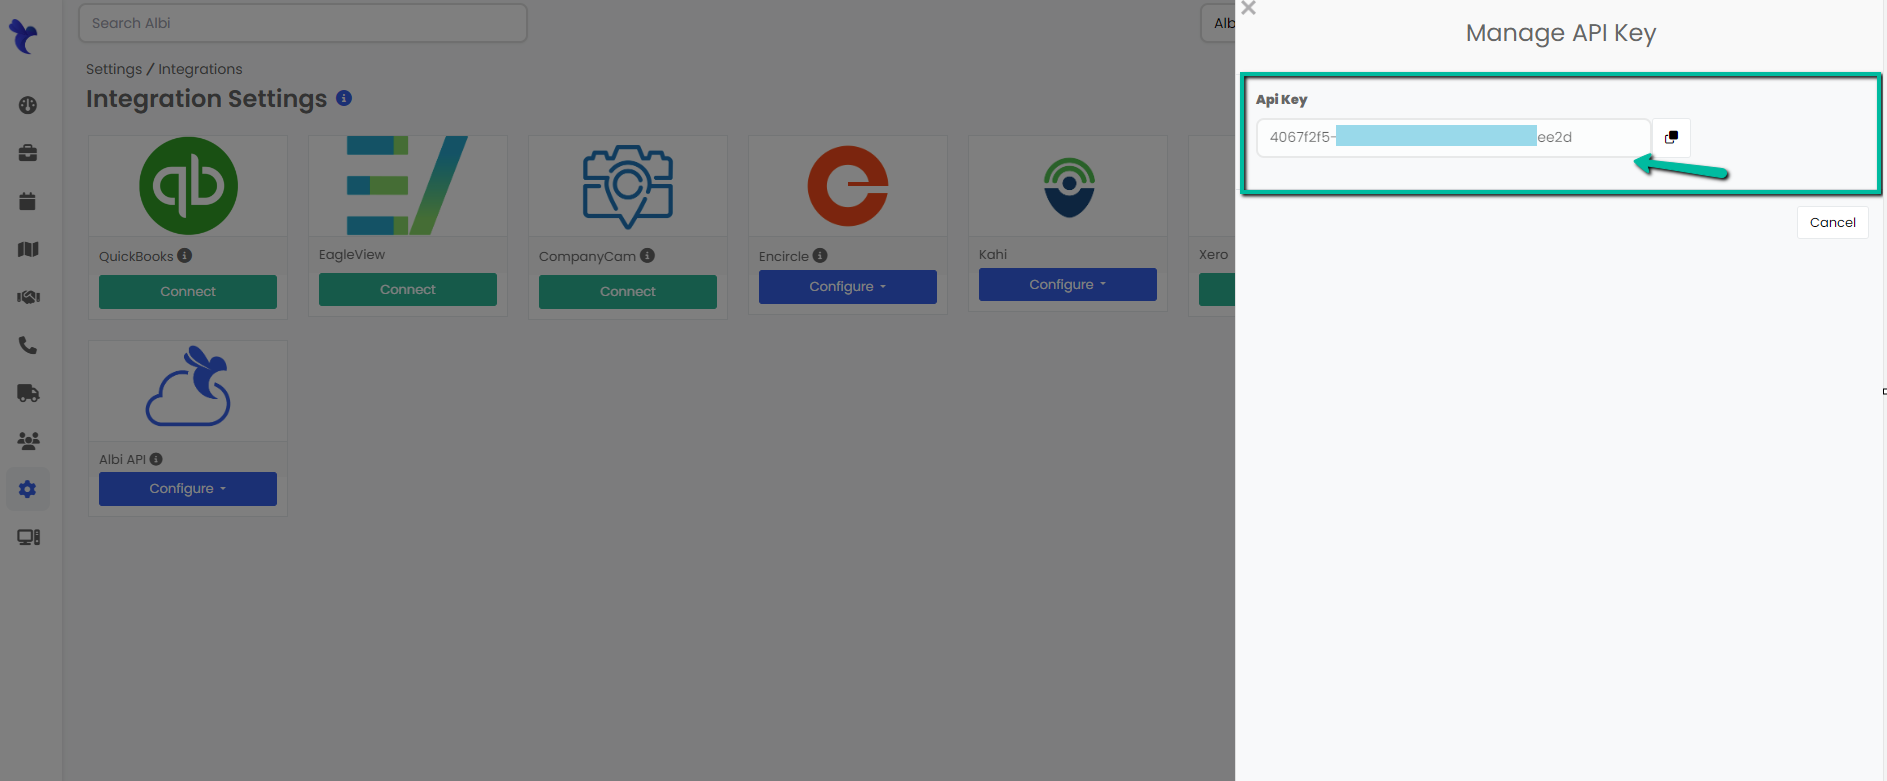Viewport: 1887px width, 781px height.
Task: Open the Encircle Configure dropdown
Action: click(848, 287)
